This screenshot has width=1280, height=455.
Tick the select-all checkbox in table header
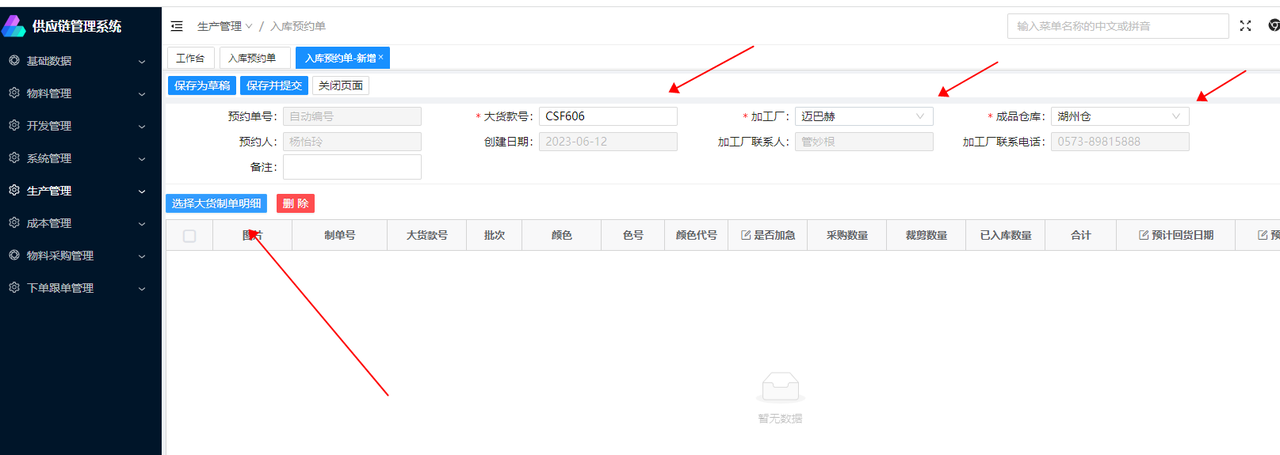click(189, 236)
